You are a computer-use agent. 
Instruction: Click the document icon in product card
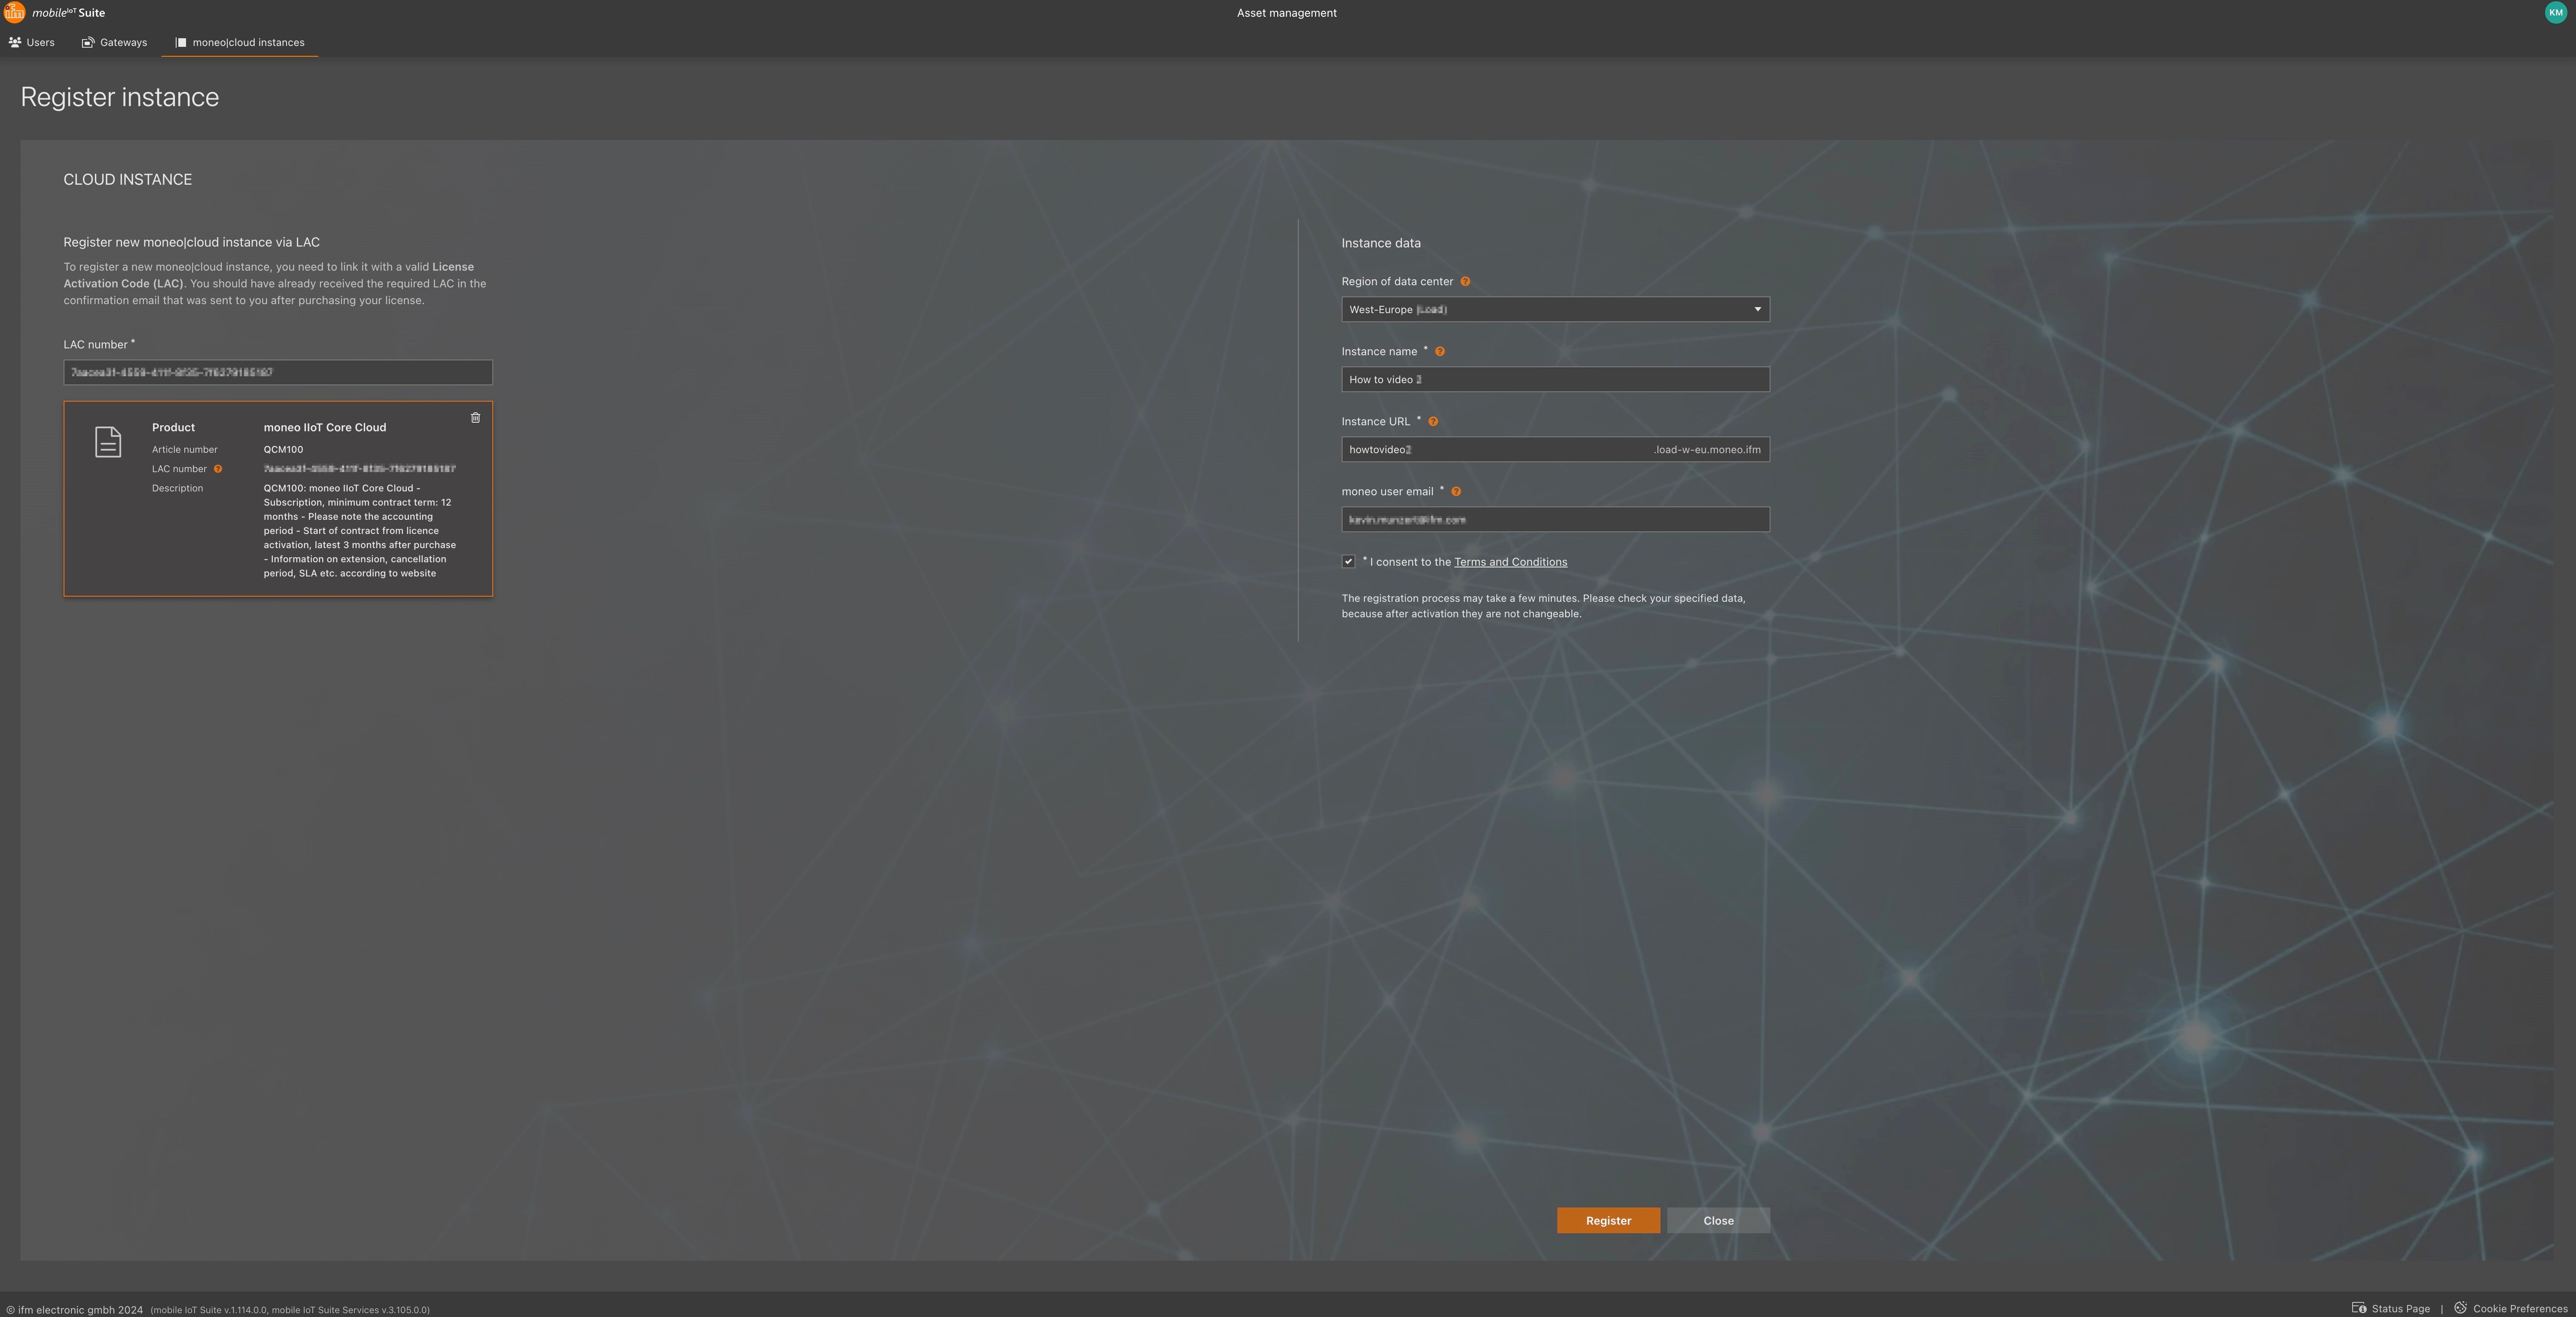pos(108,441)
